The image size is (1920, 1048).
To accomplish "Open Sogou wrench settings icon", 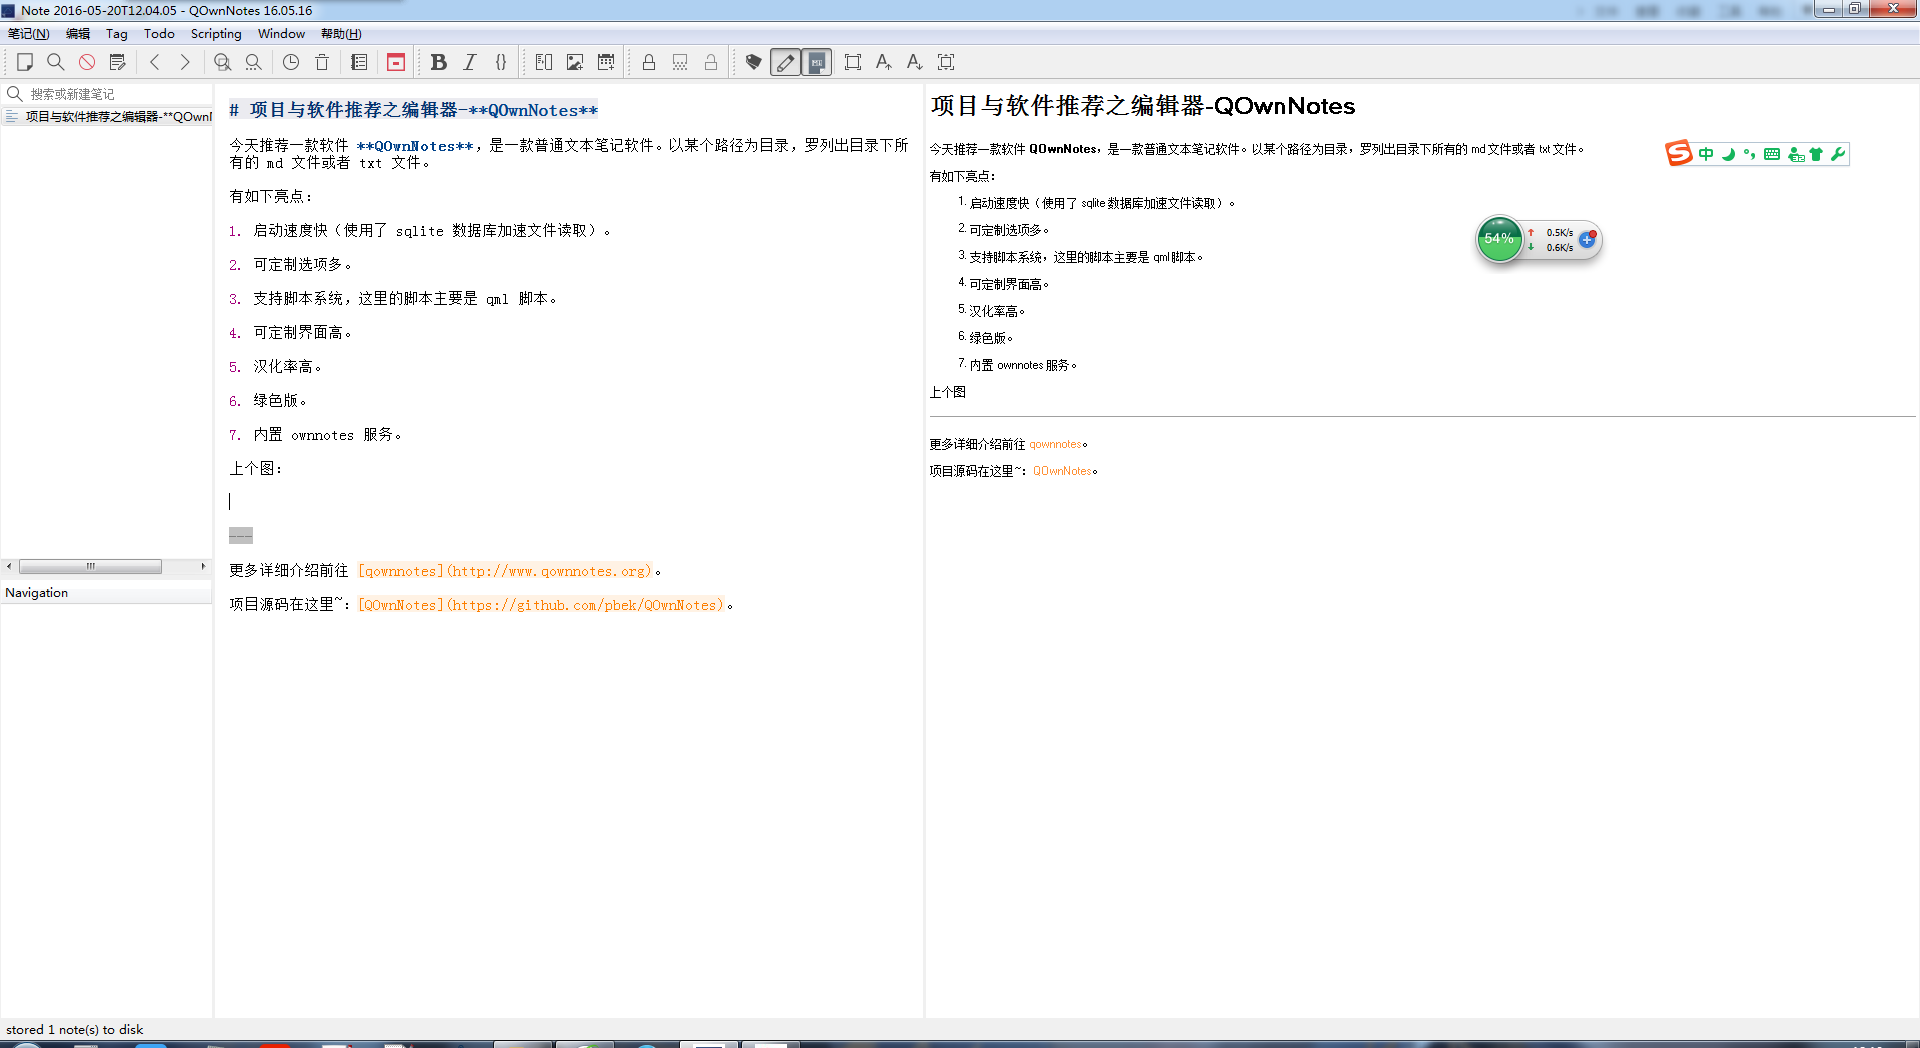I will point(1838,154).
